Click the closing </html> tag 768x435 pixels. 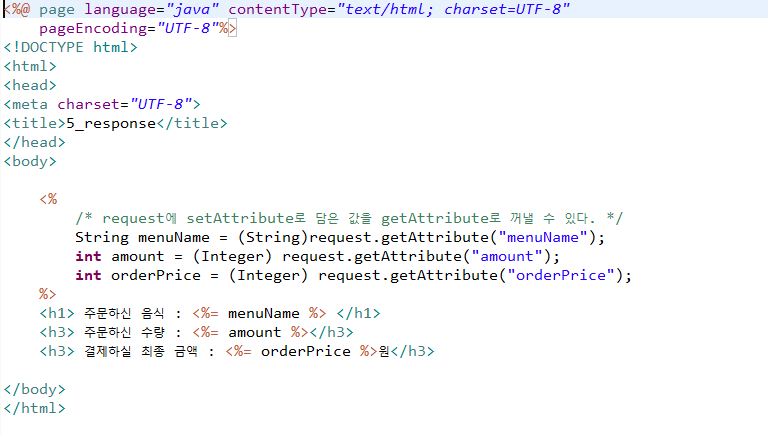pos(34,409)
